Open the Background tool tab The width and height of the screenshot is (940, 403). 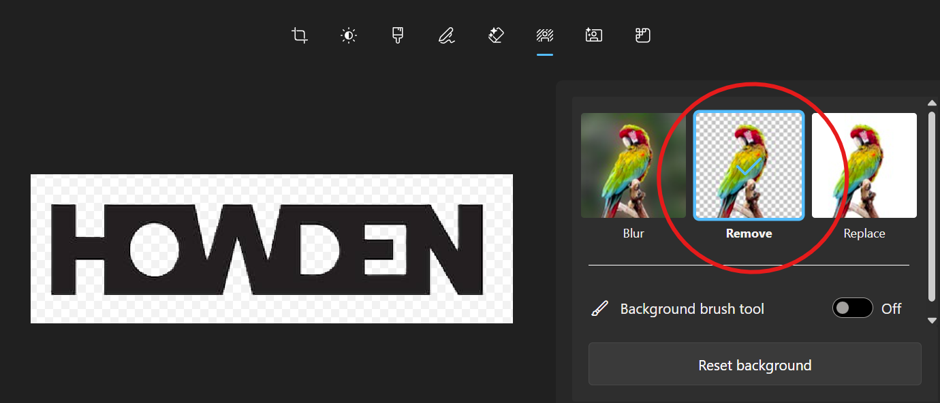(x=544, y=35)
